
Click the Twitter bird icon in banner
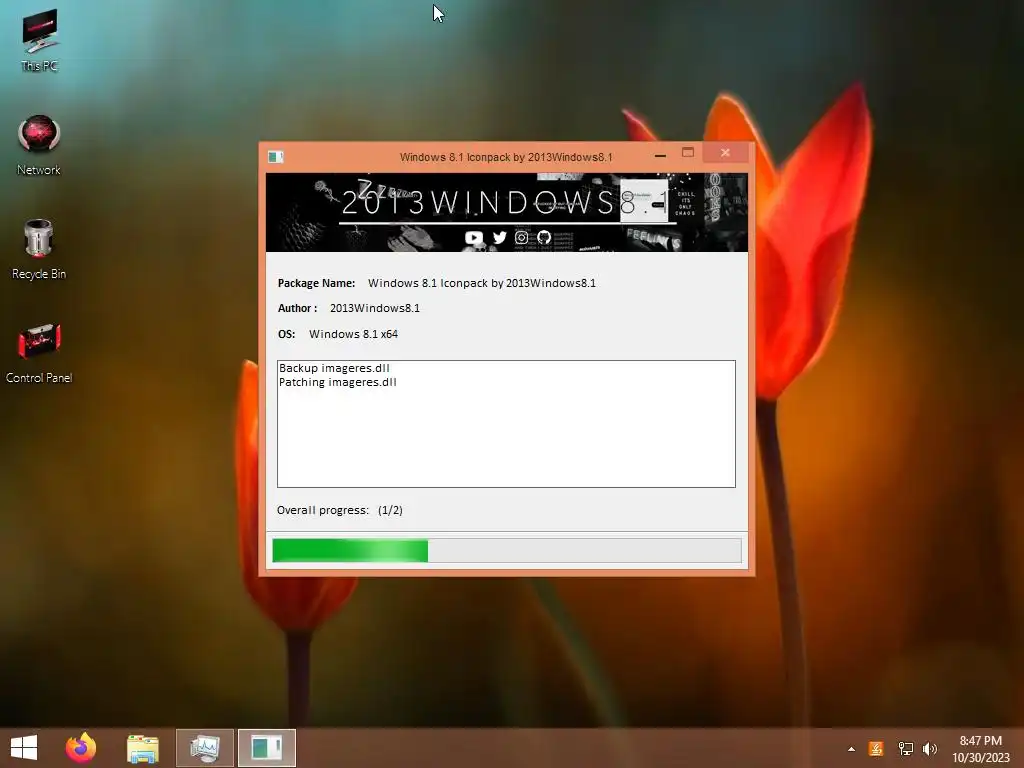point(500,238)
